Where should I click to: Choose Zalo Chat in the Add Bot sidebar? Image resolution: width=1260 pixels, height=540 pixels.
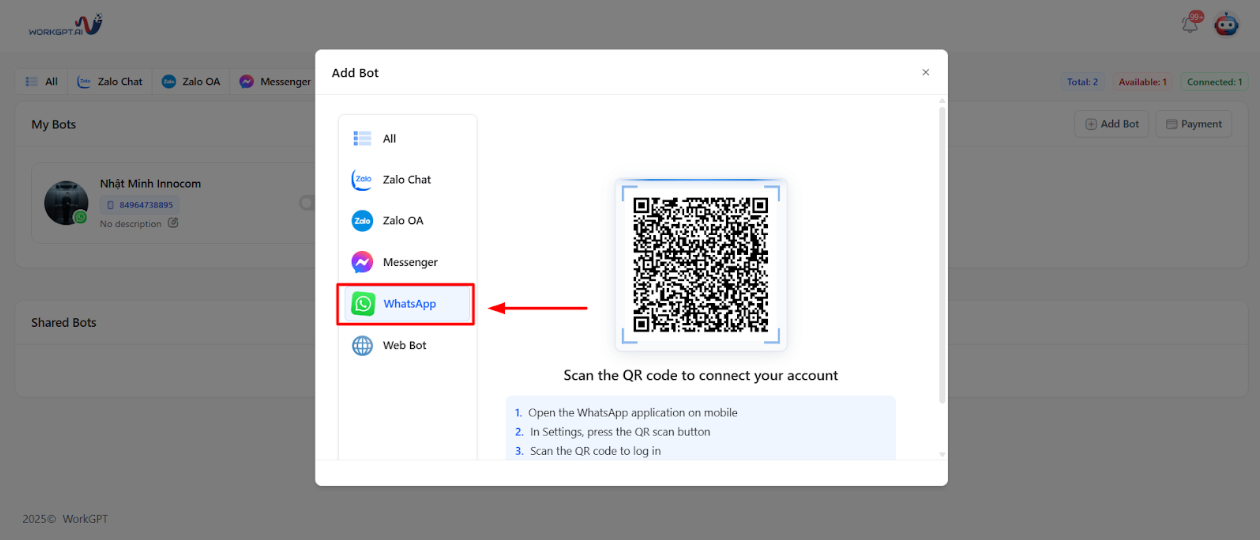click(406, 180)
